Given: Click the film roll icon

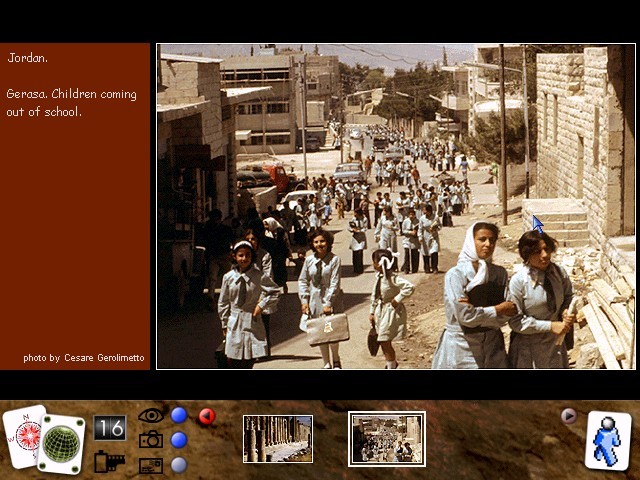Looking at the screenshot, I should 109,462.
